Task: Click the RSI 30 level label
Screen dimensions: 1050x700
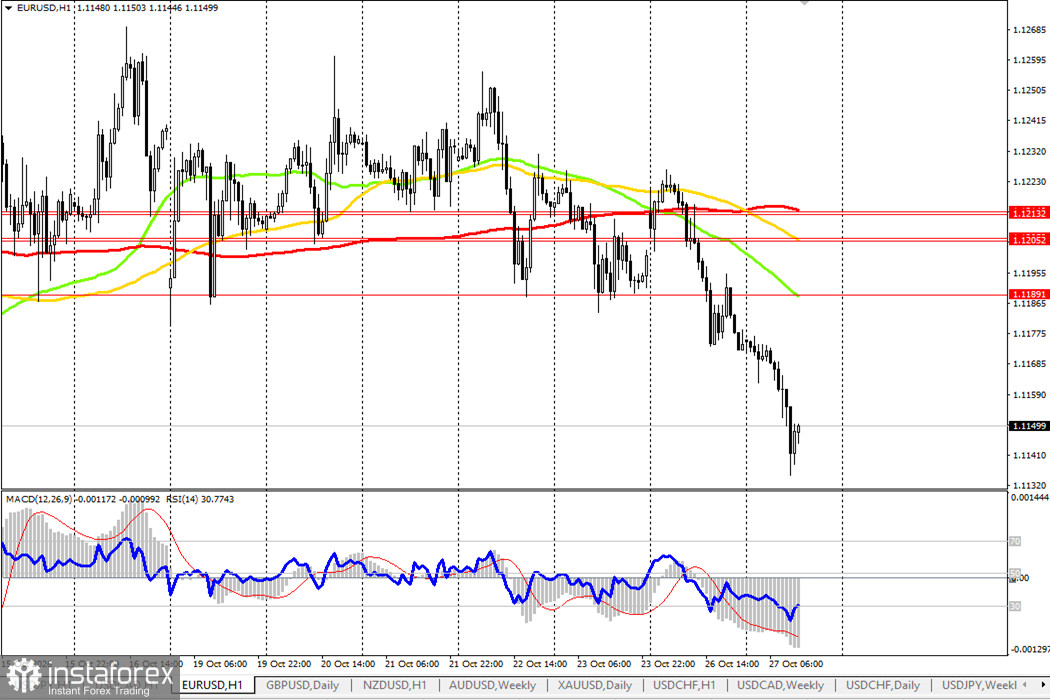Action: click(x=1015, y=606)
